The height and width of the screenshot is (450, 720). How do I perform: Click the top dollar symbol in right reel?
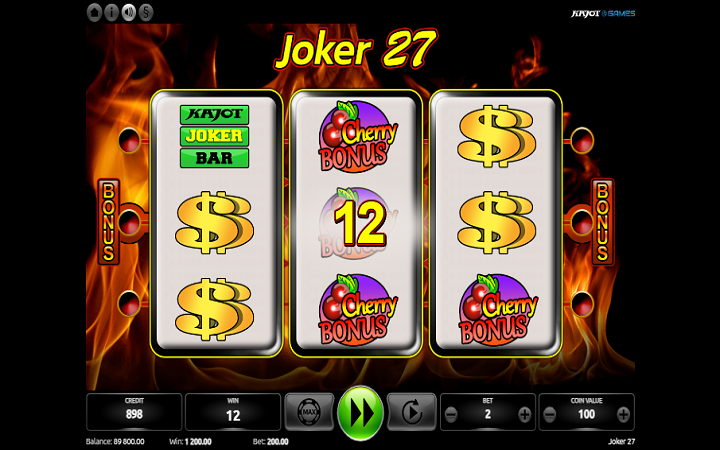tap(496, 136)
